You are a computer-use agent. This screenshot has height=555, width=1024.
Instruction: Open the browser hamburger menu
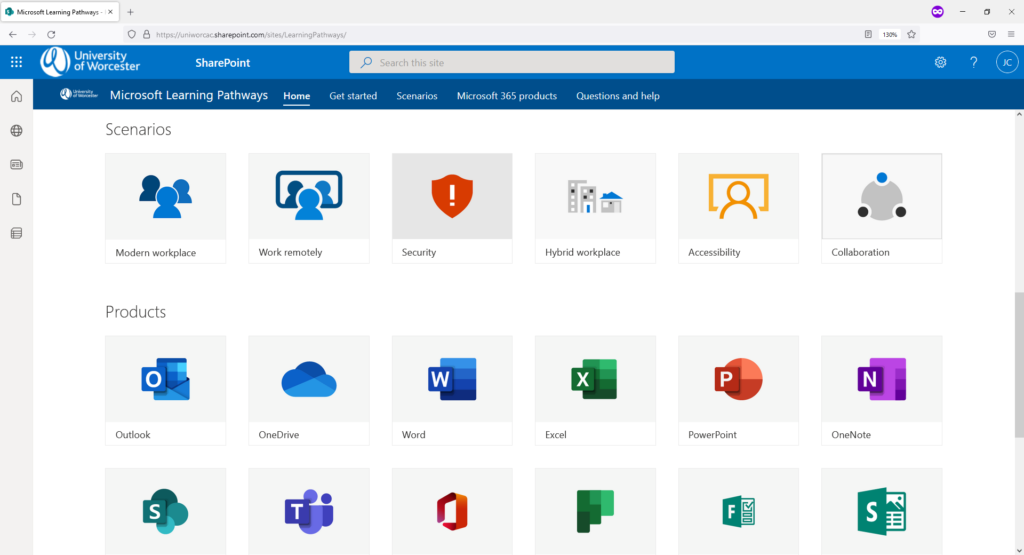coord(1011,35)
